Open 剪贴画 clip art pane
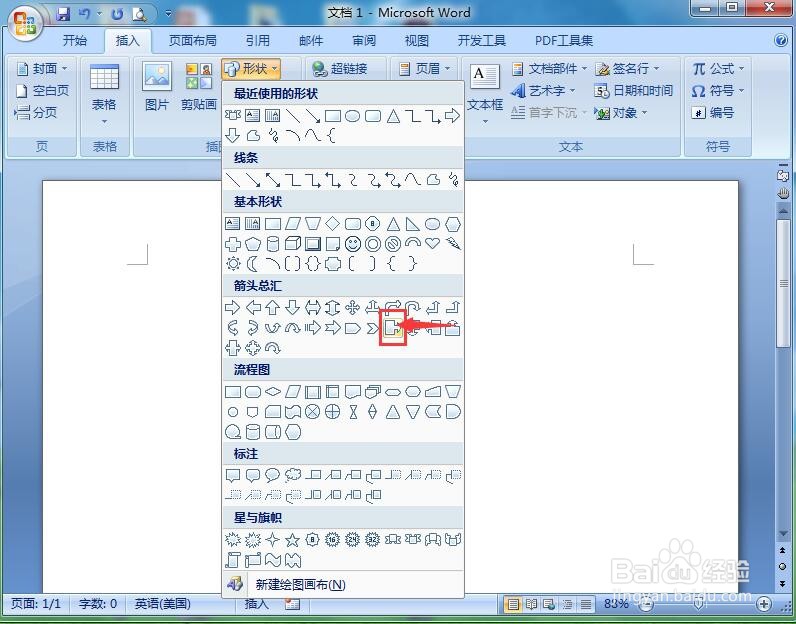The image size is (796, 624). pos(199,86)
